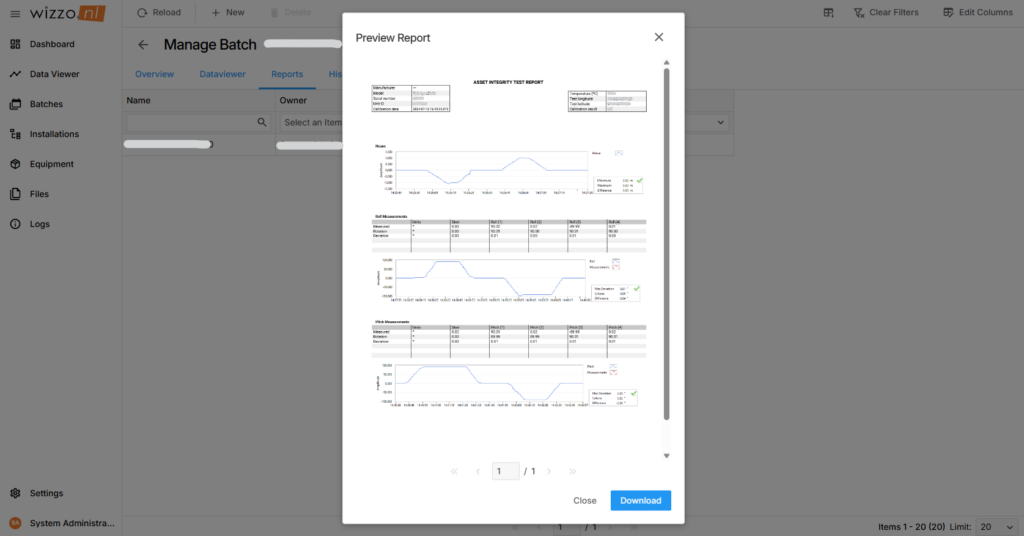
Task: Open the Equipment sidebar item
Action: pos(52,164)
